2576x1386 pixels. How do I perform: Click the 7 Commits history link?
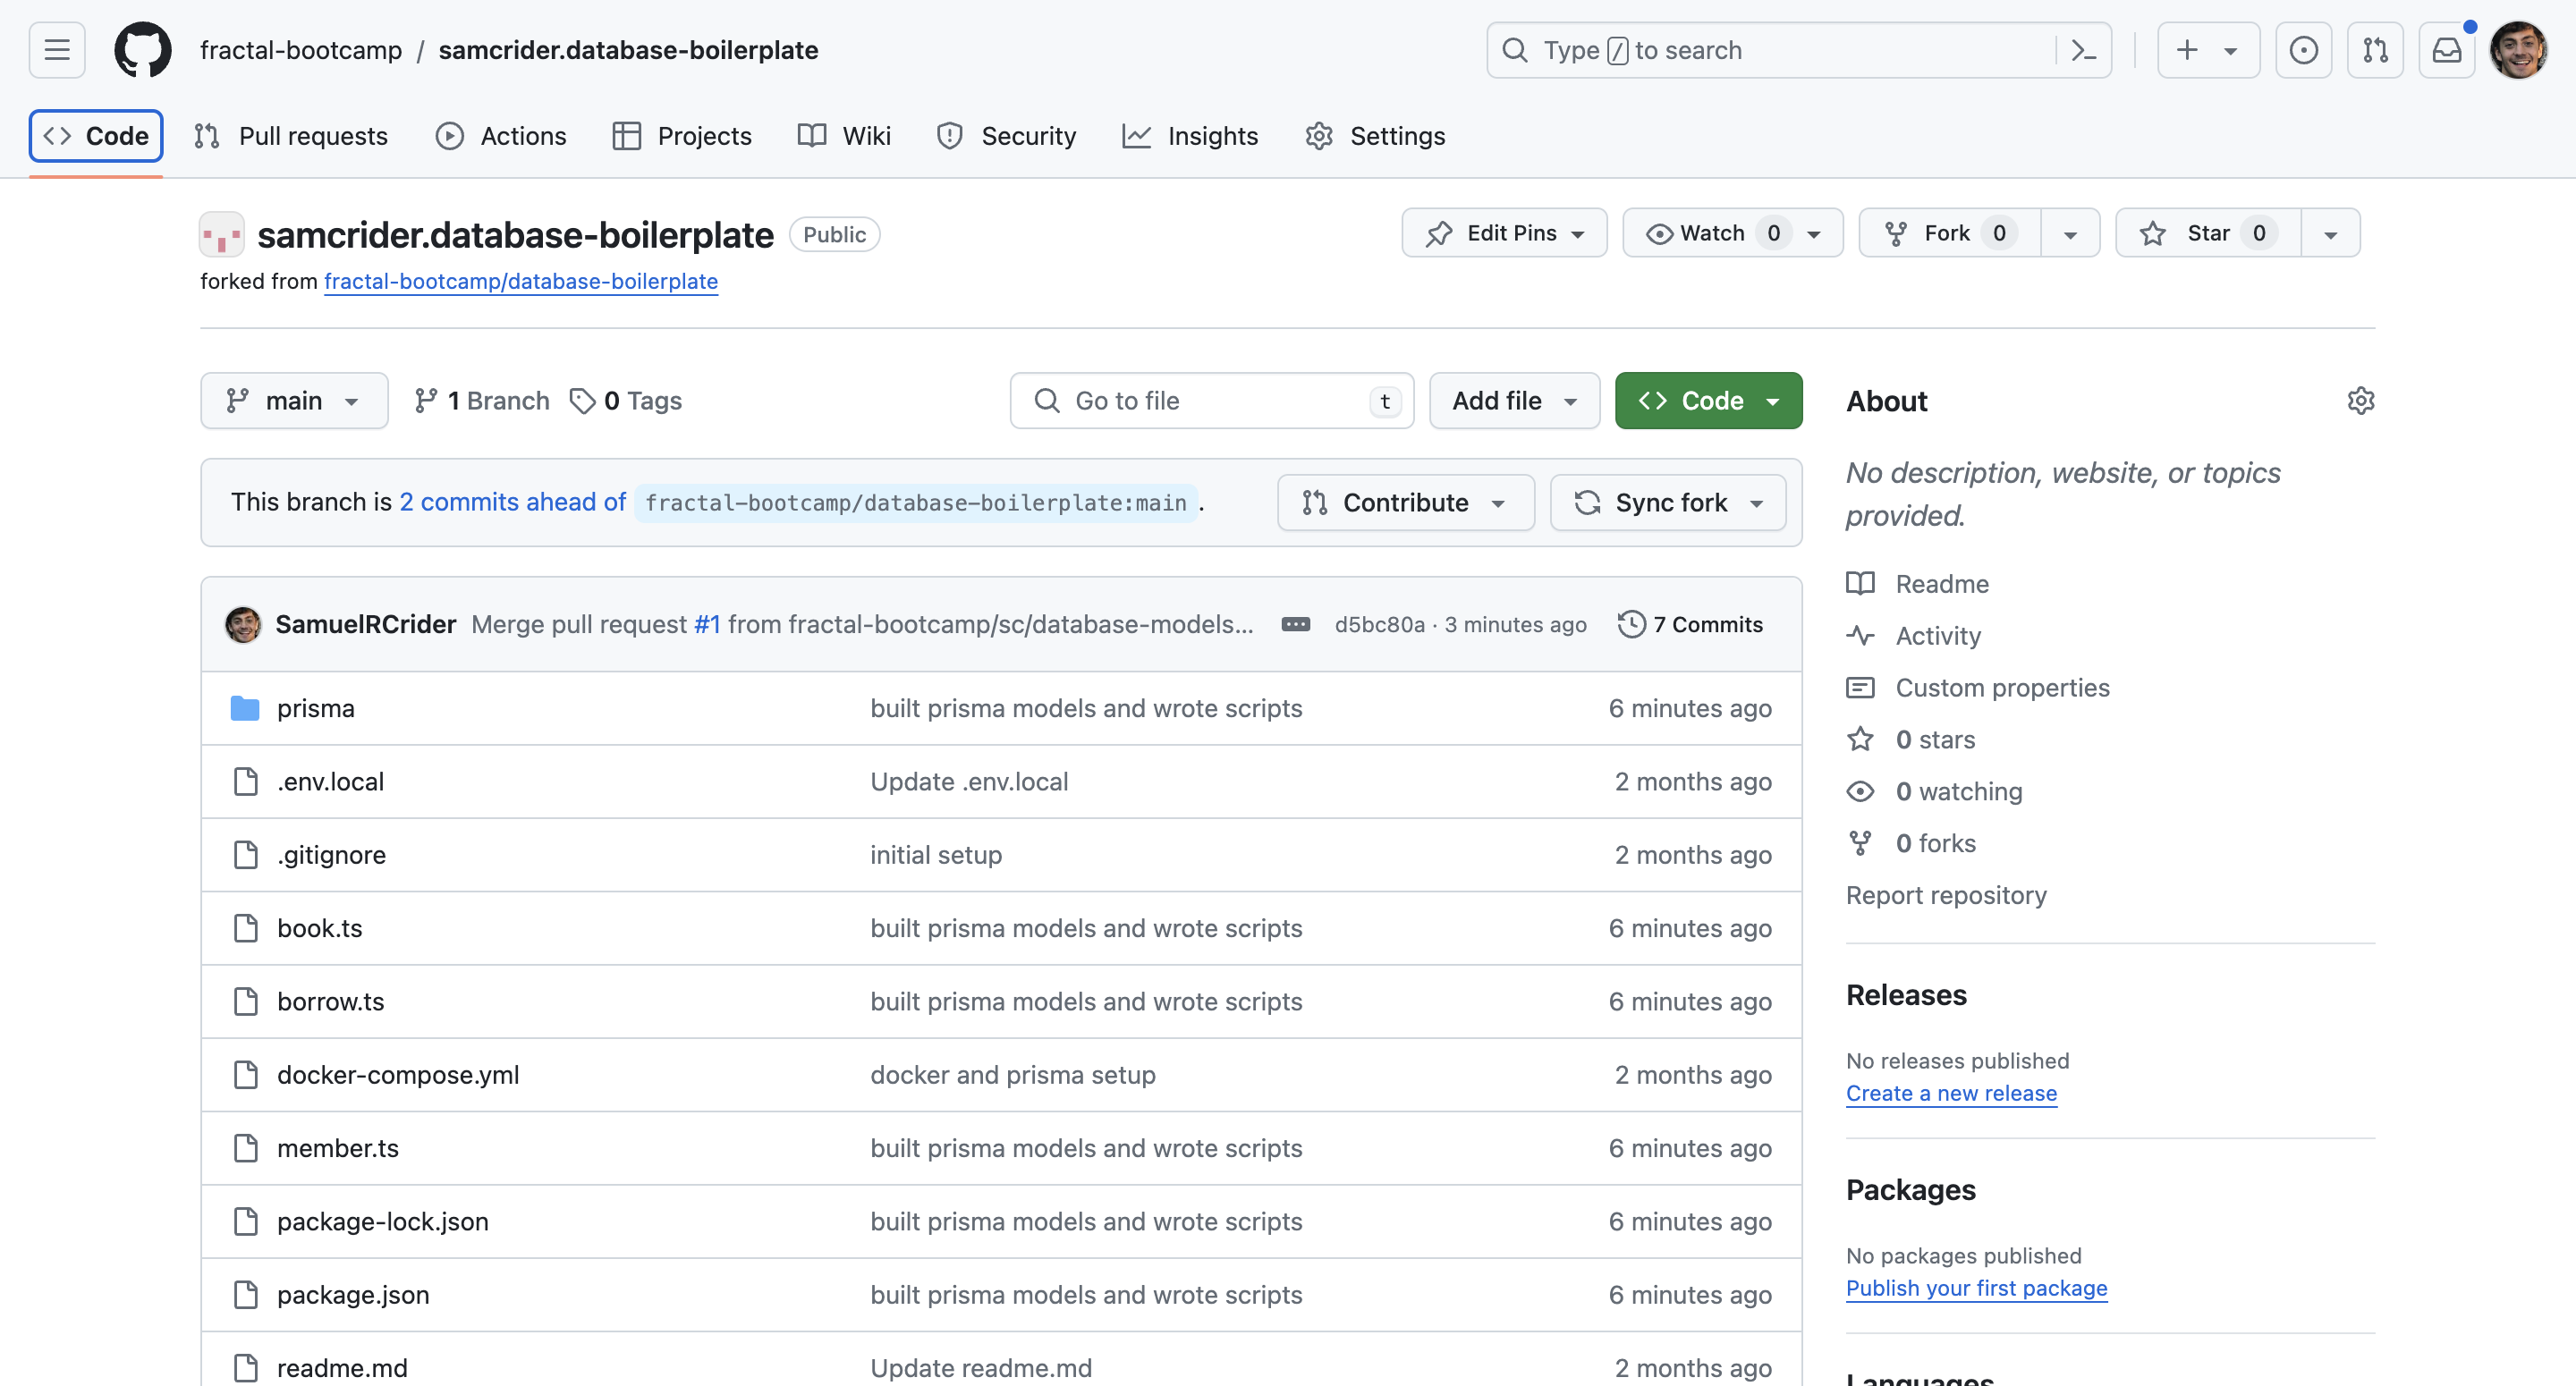tap(1690, 624)
